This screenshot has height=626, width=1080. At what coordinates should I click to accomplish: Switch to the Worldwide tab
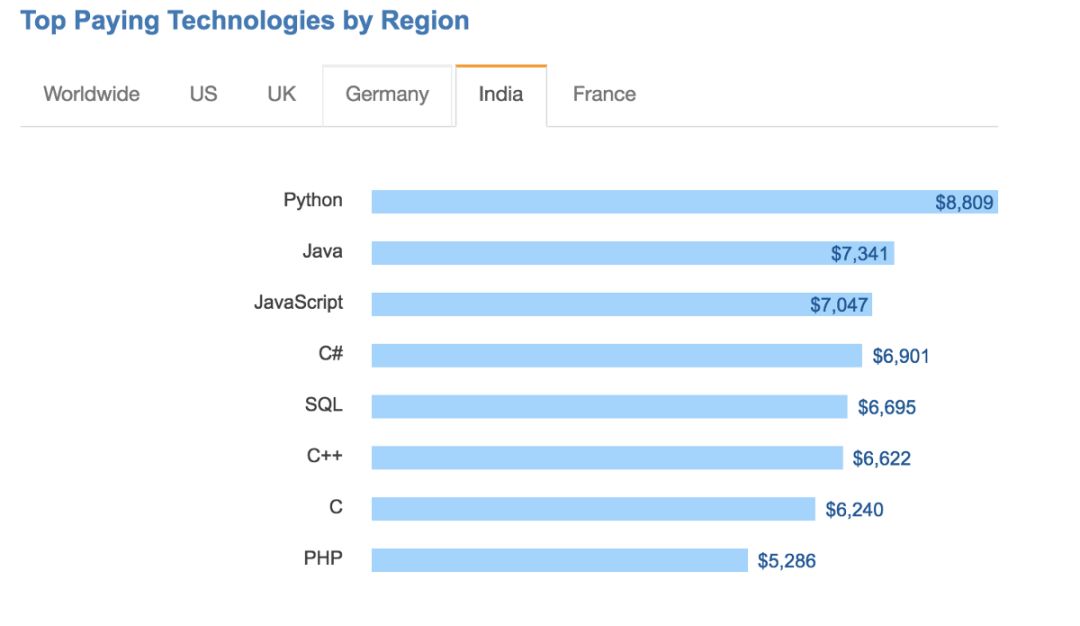coord(91,95)
